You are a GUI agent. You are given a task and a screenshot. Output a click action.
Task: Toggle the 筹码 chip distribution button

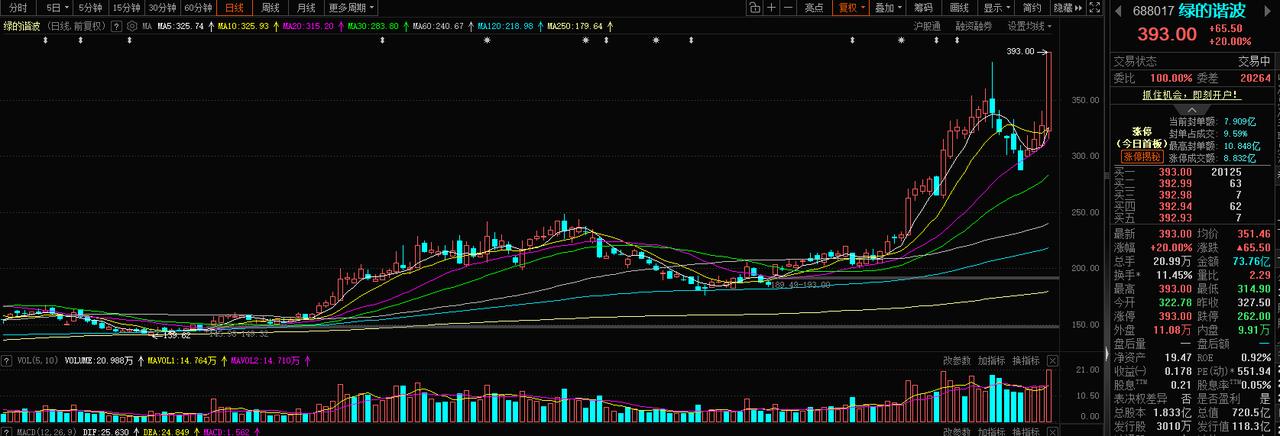(923, 7)
